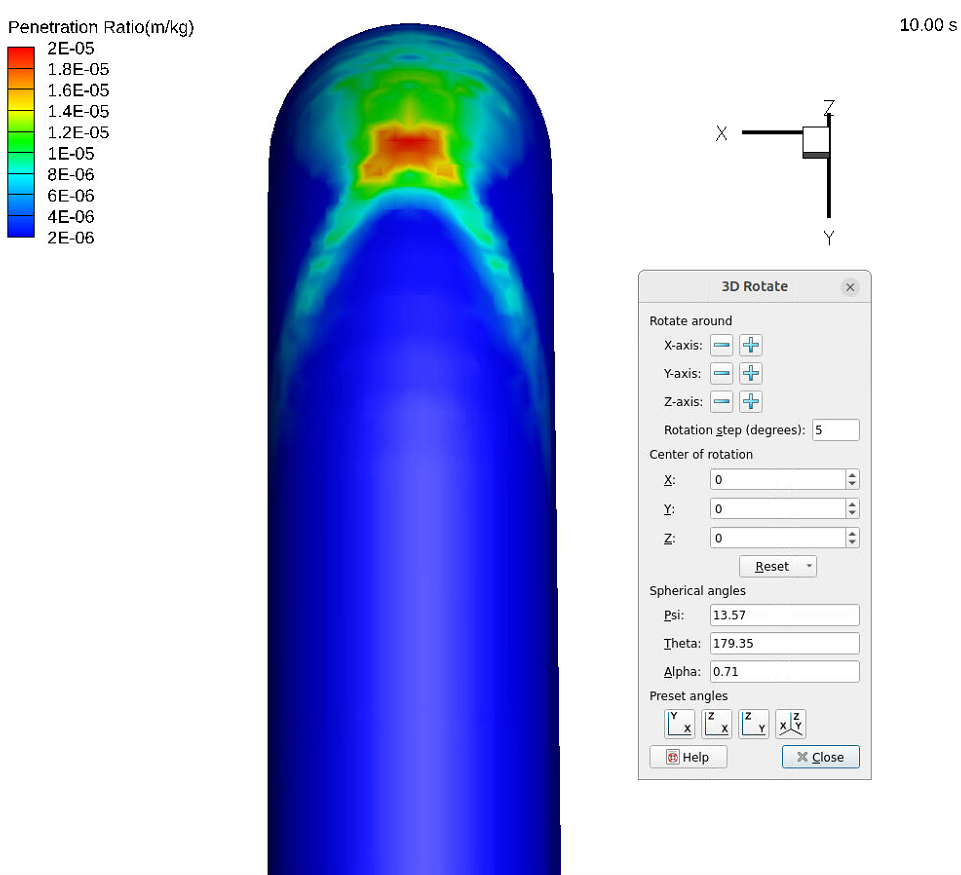
Task: Open the Reset button dropdown arrow
Action: pos(808,567)
